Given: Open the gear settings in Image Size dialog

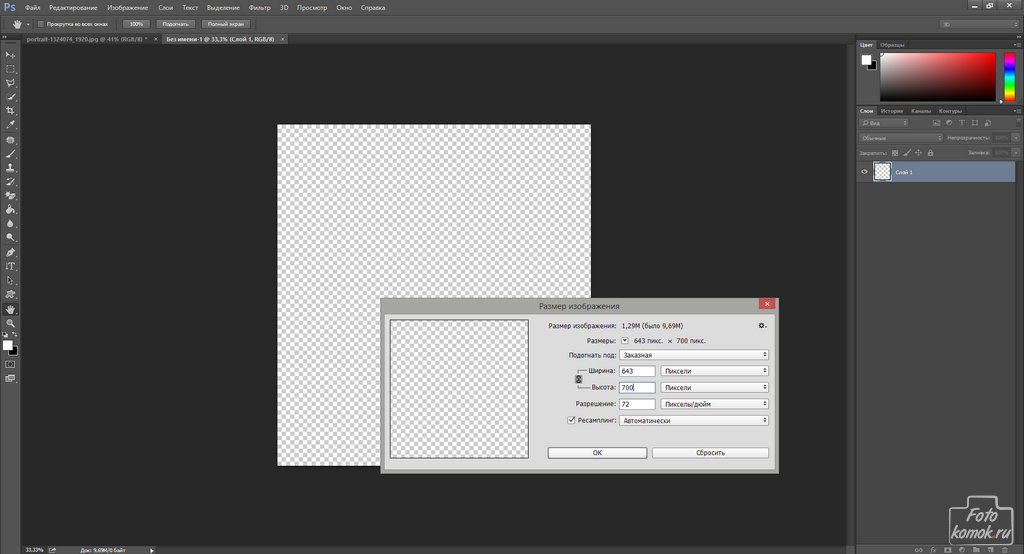Looking at the screenshot, I should click(x=762, y=325).
